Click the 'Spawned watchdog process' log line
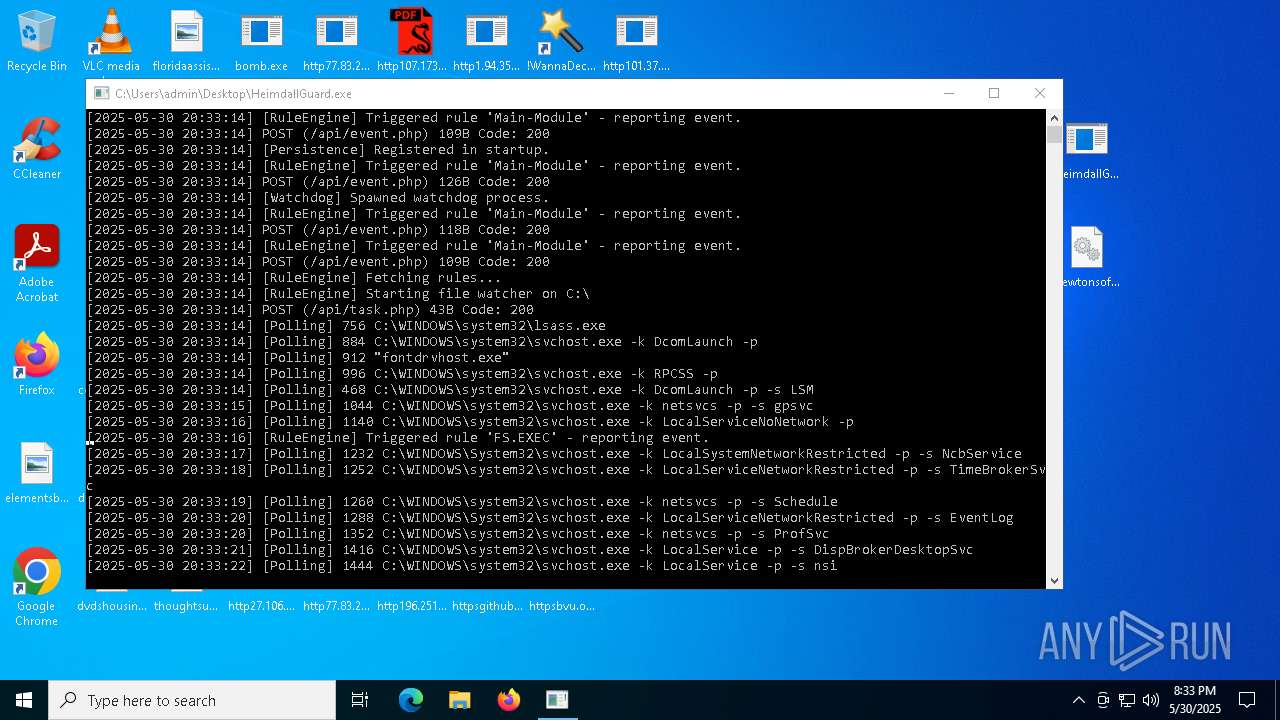 pyautogui.click(x=318, y=198)
